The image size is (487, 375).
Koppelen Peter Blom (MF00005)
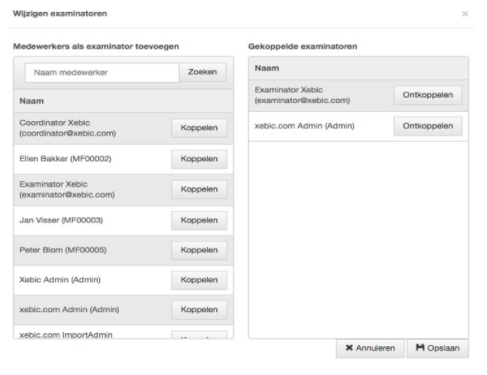[x=199, y=250]
